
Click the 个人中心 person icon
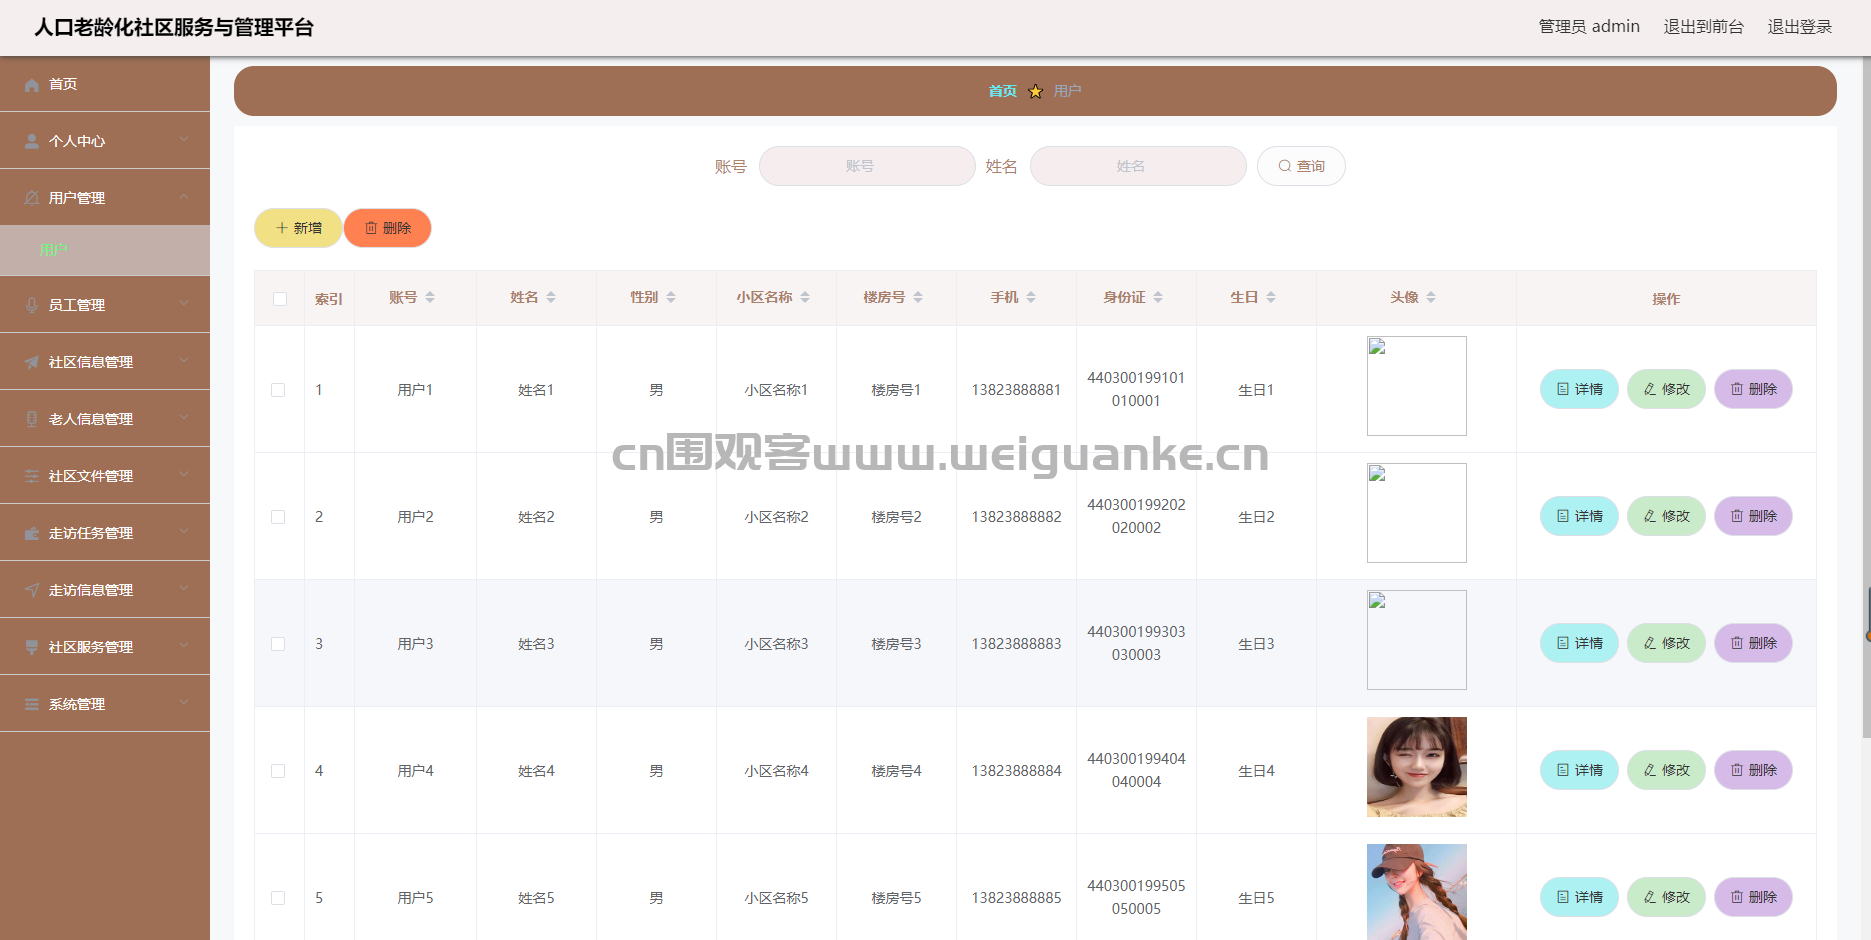coord(32,142)
